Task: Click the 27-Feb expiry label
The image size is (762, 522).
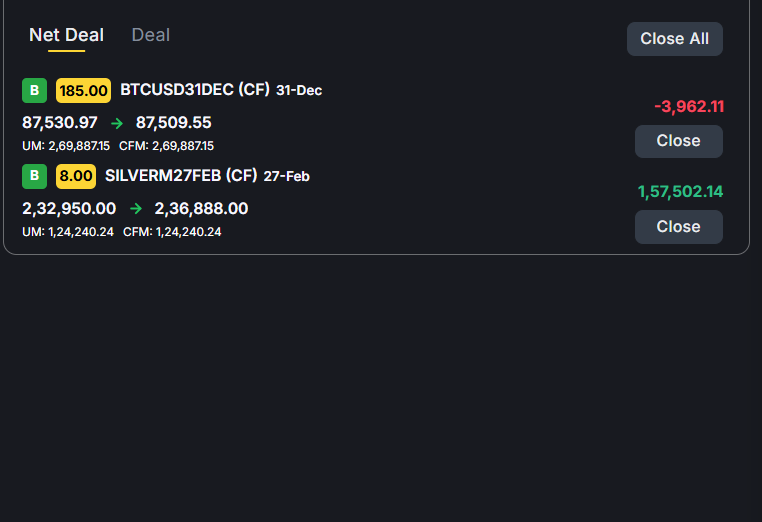Action: pyautogui.click(x=287, y=177)
